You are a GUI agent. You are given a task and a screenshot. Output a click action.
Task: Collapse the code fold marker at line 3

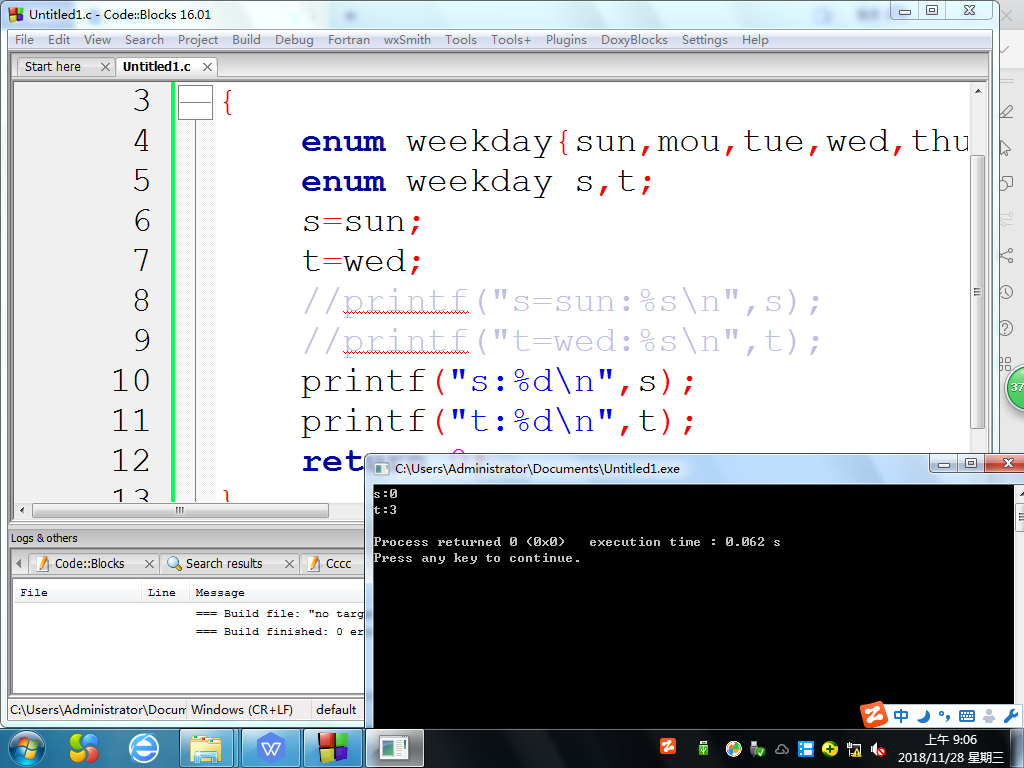coord(195,103)
